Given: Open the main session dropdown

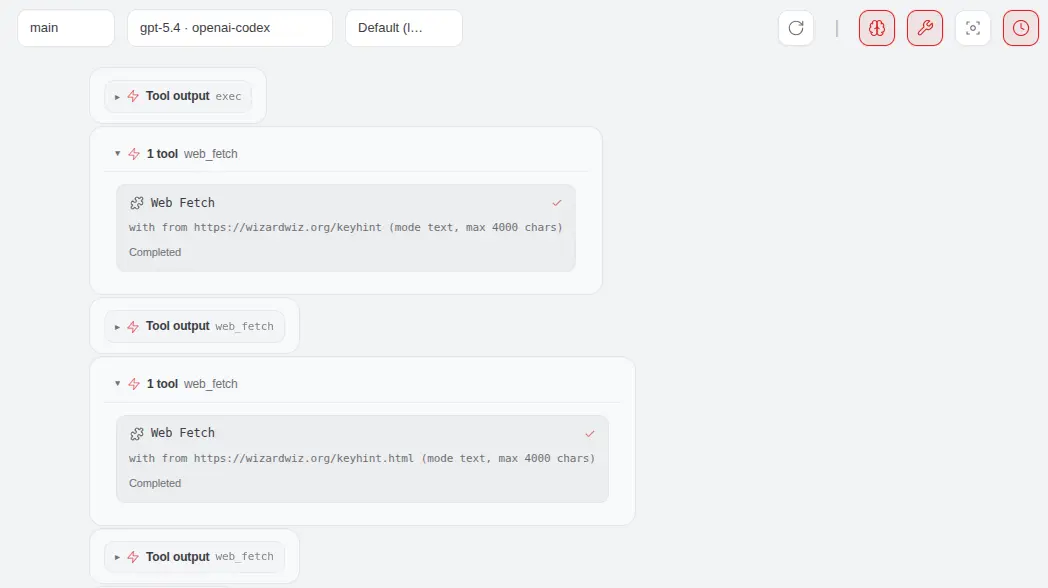Looking at the screenshot, I should pos(66,28).
